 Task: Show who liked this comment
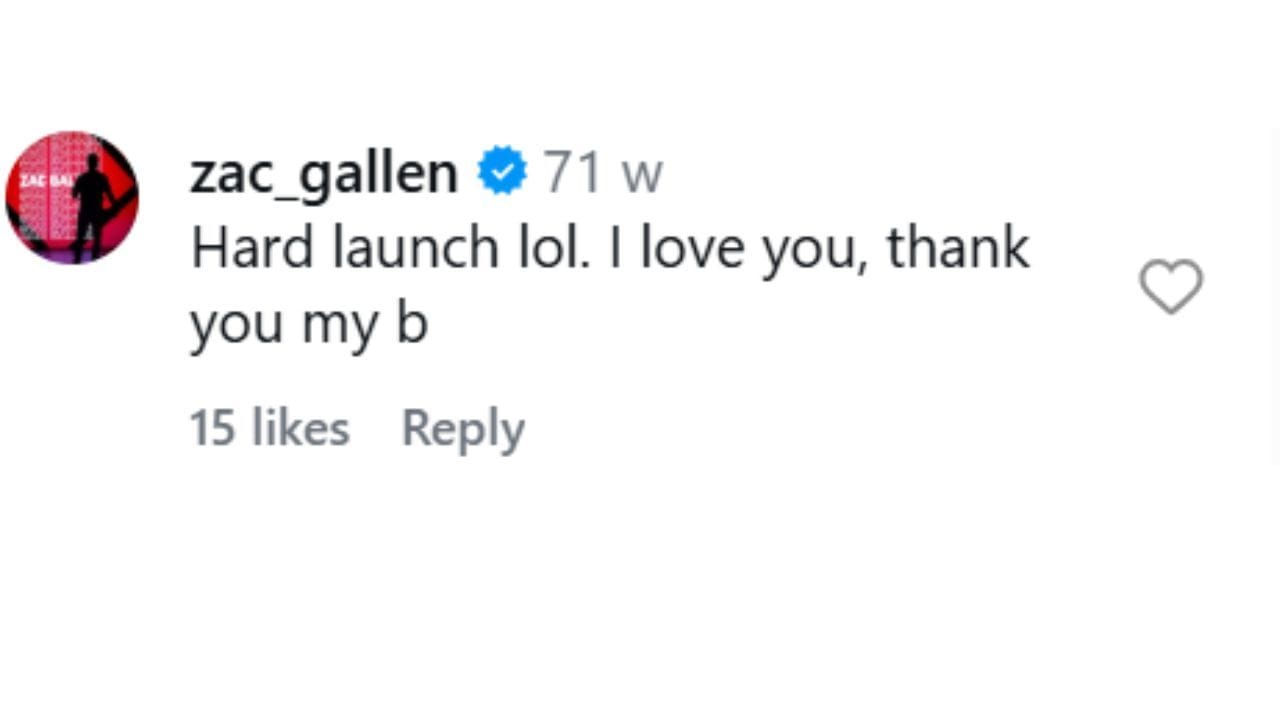269,428
